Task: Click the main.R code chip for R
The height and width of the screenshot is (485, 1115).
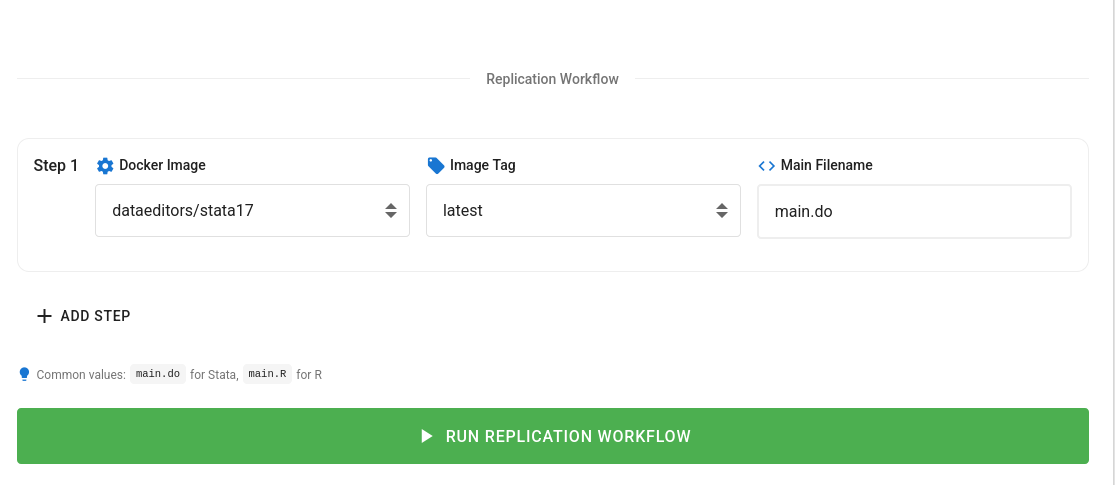Action: 267,374
